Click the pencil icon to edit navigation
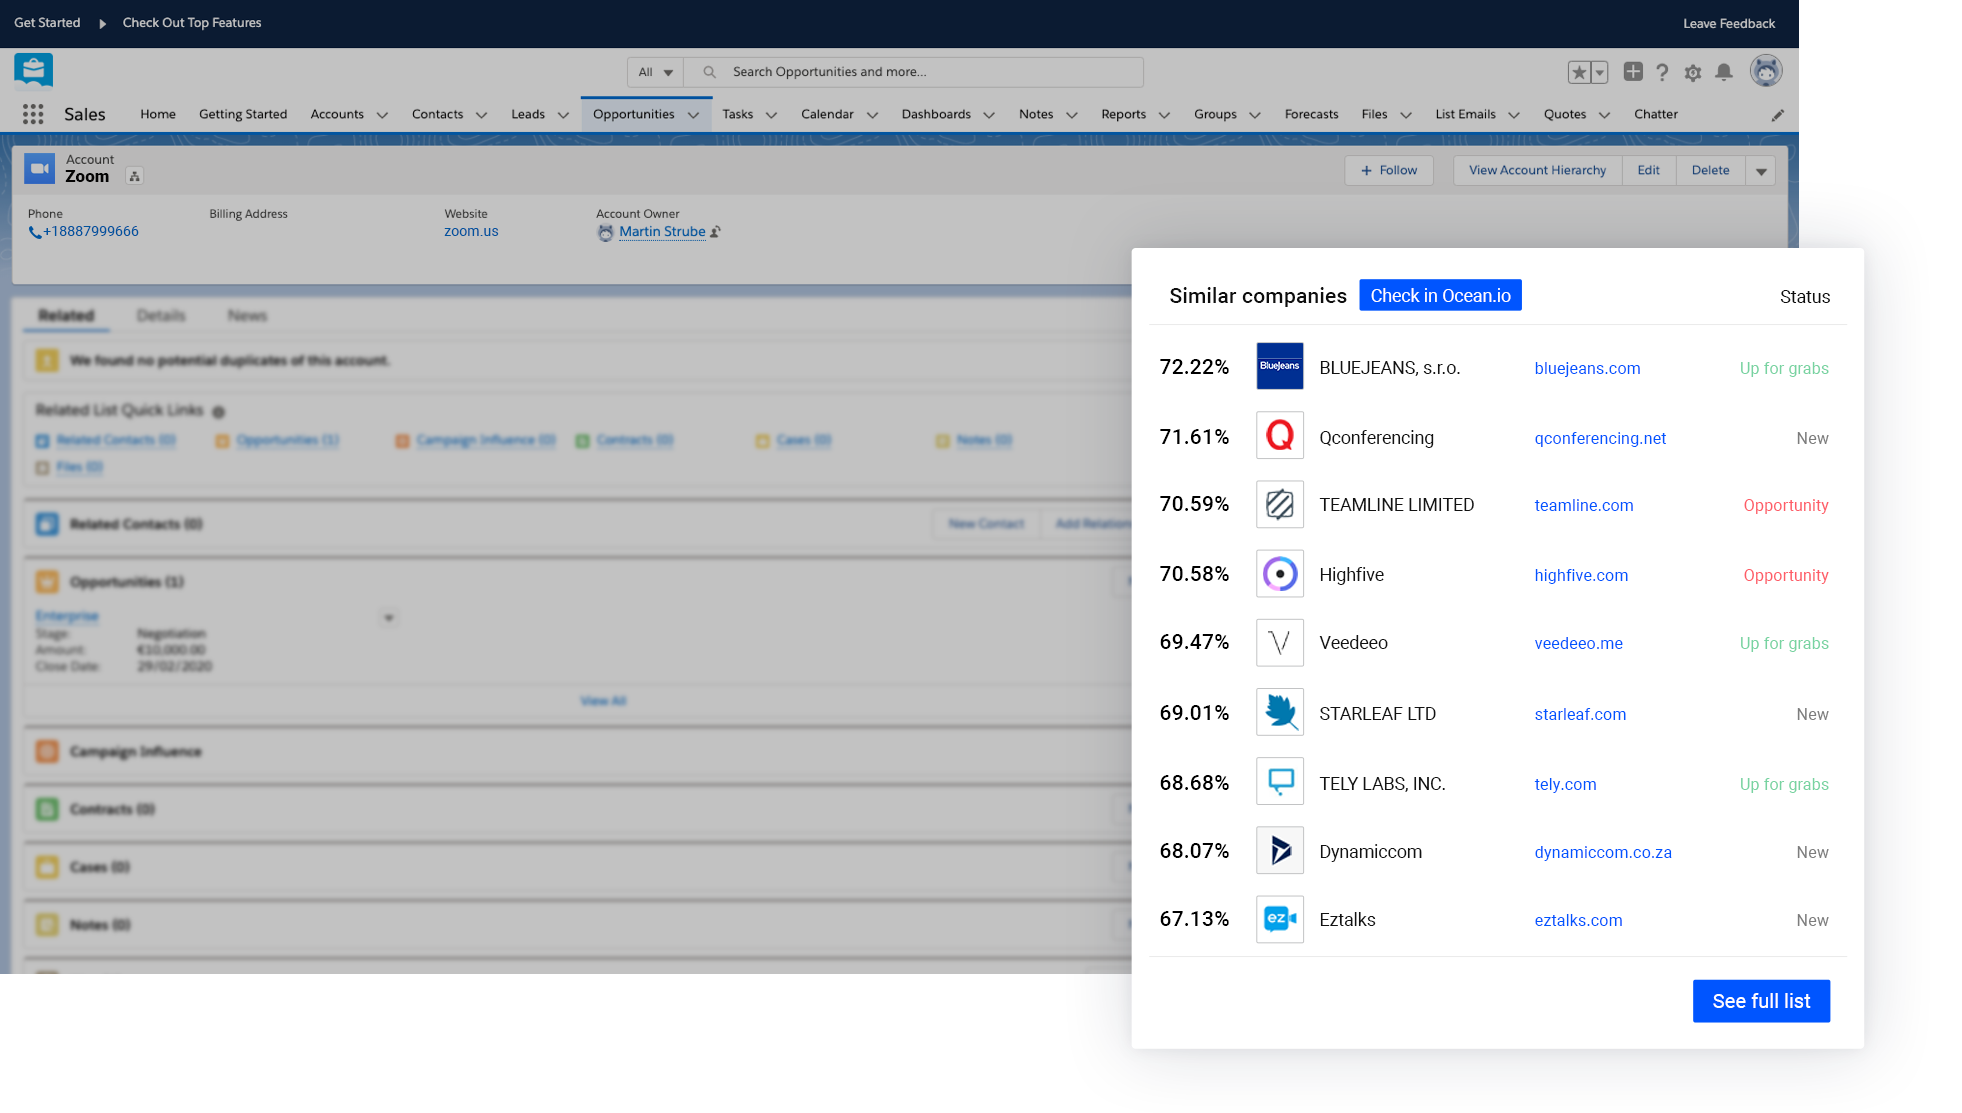The height and width of the screenshot is (1113, 1962). click(1778, 115)
